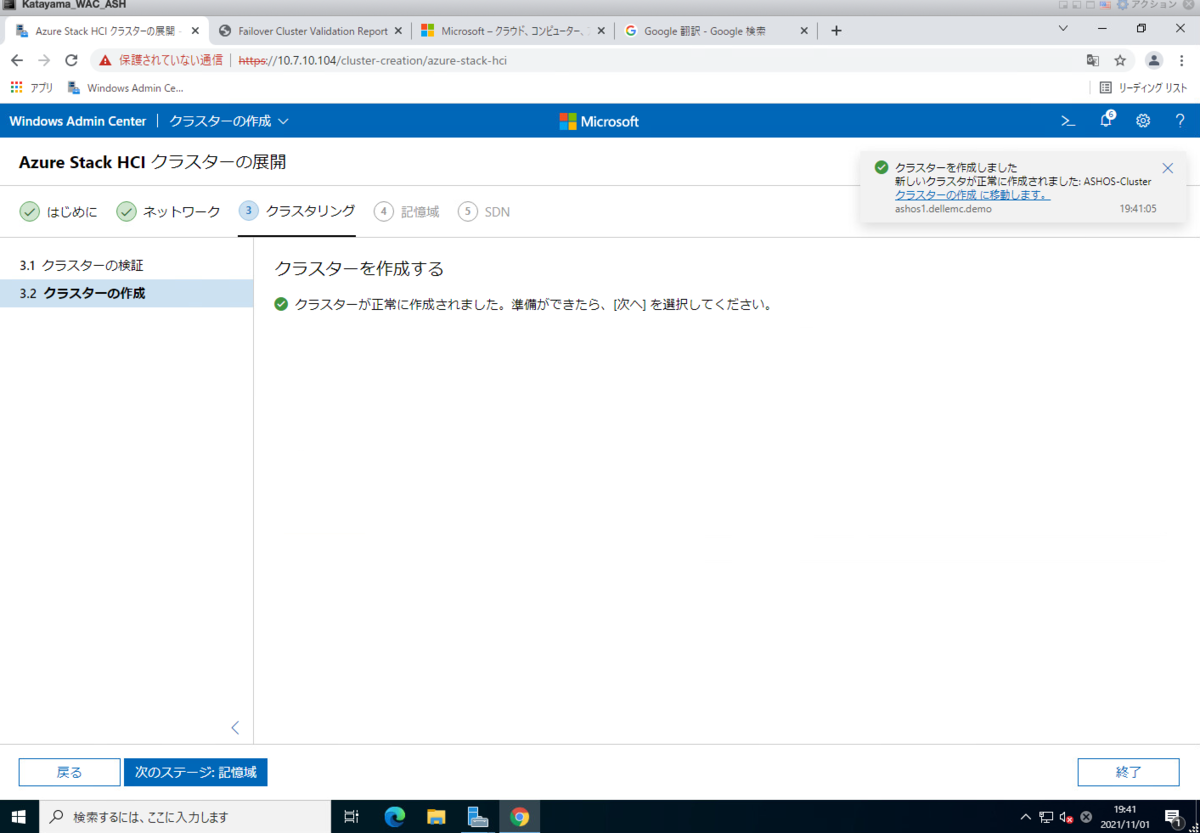Click the muted volume tray icon
The width and height of the screenshot is (1200, 833).
(x=1066, y=817)
